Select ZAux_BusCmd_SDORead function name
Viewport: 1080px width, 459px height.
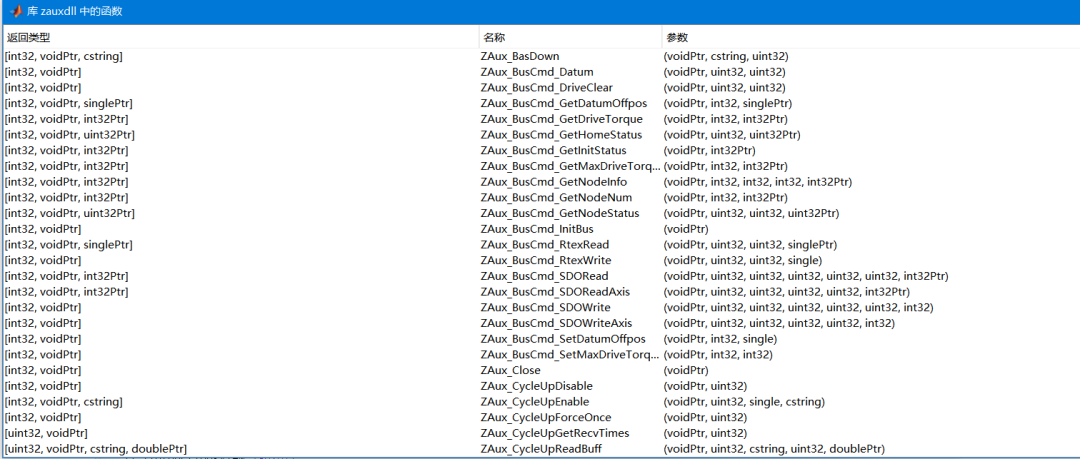click(545, 276)
